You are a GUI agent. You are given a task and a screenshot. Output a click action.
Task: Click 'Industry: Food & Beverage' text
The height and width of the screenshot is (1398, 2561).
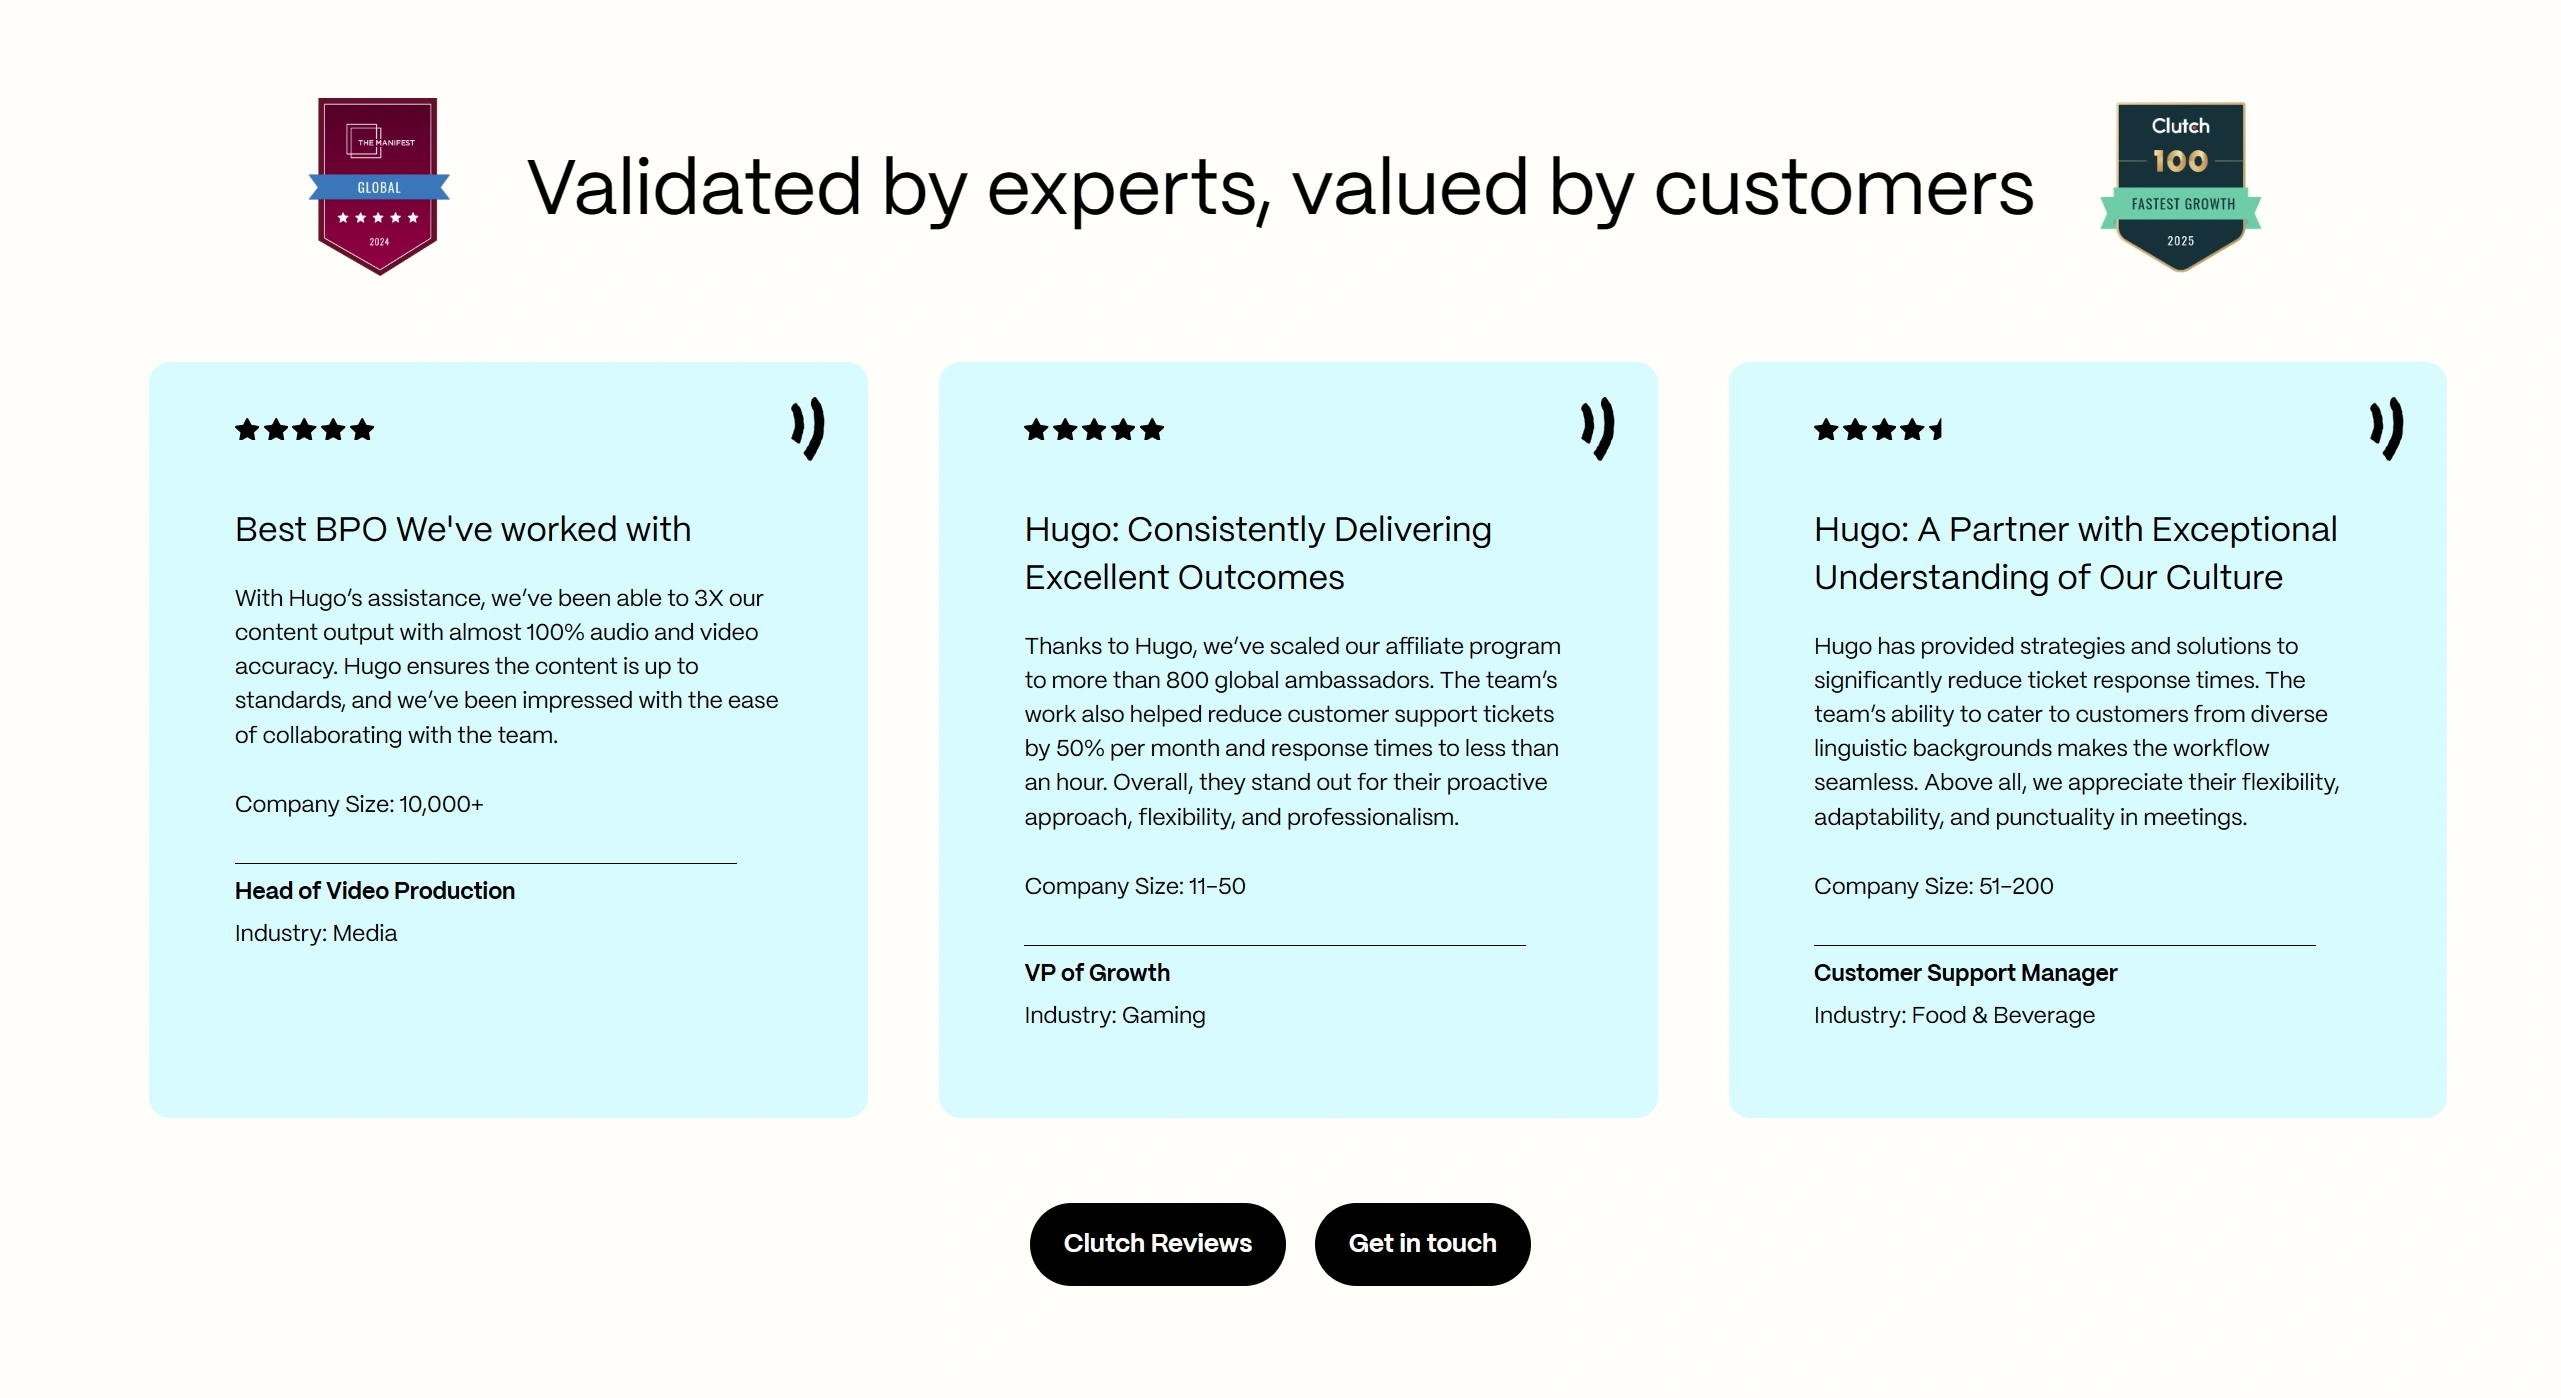(1953, 1015)
